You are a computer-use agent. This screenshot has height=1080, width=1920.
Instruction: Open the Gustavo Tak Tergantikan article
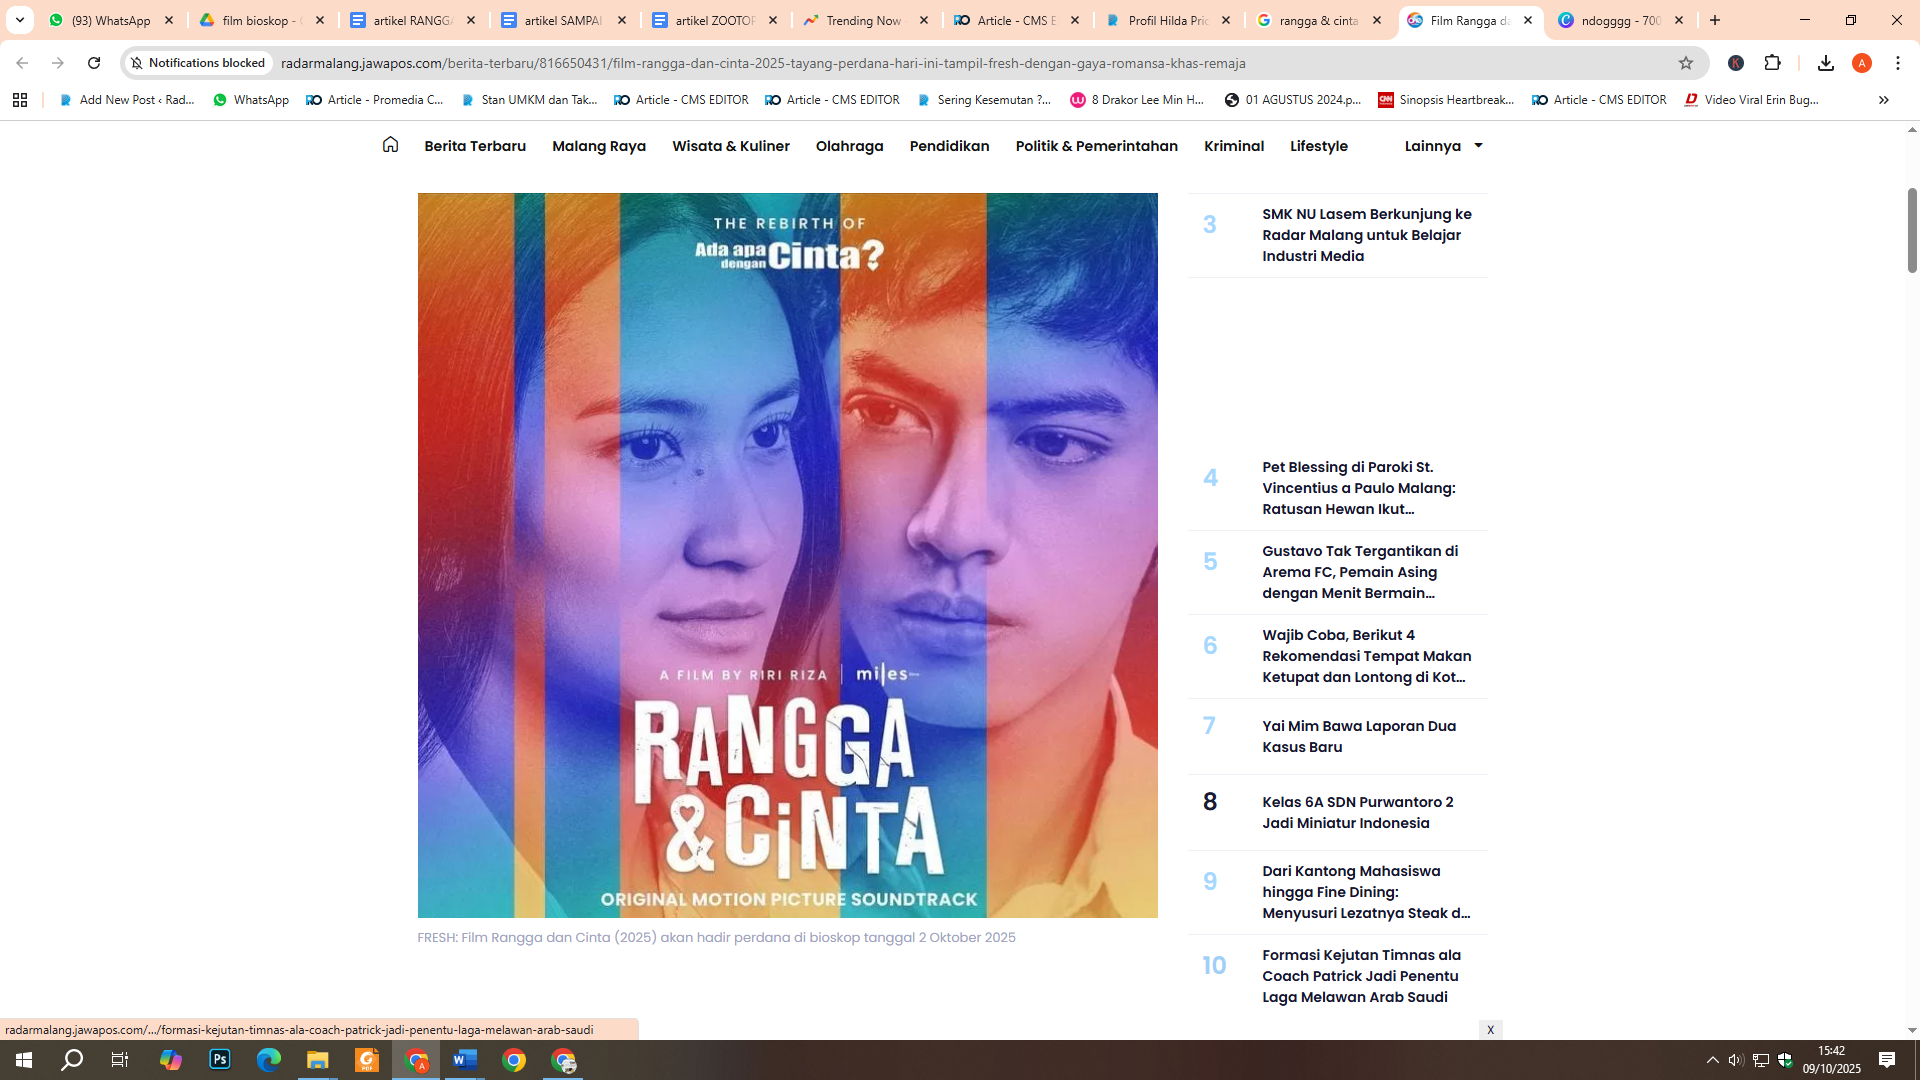(x=1360, y=572)
